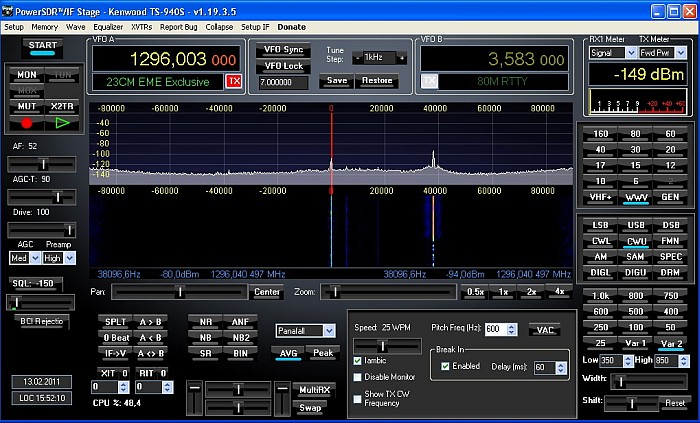Toggle the red TX indicator for VFO A
This screenshot has height=423, width=700.
(x=233, y=81)
